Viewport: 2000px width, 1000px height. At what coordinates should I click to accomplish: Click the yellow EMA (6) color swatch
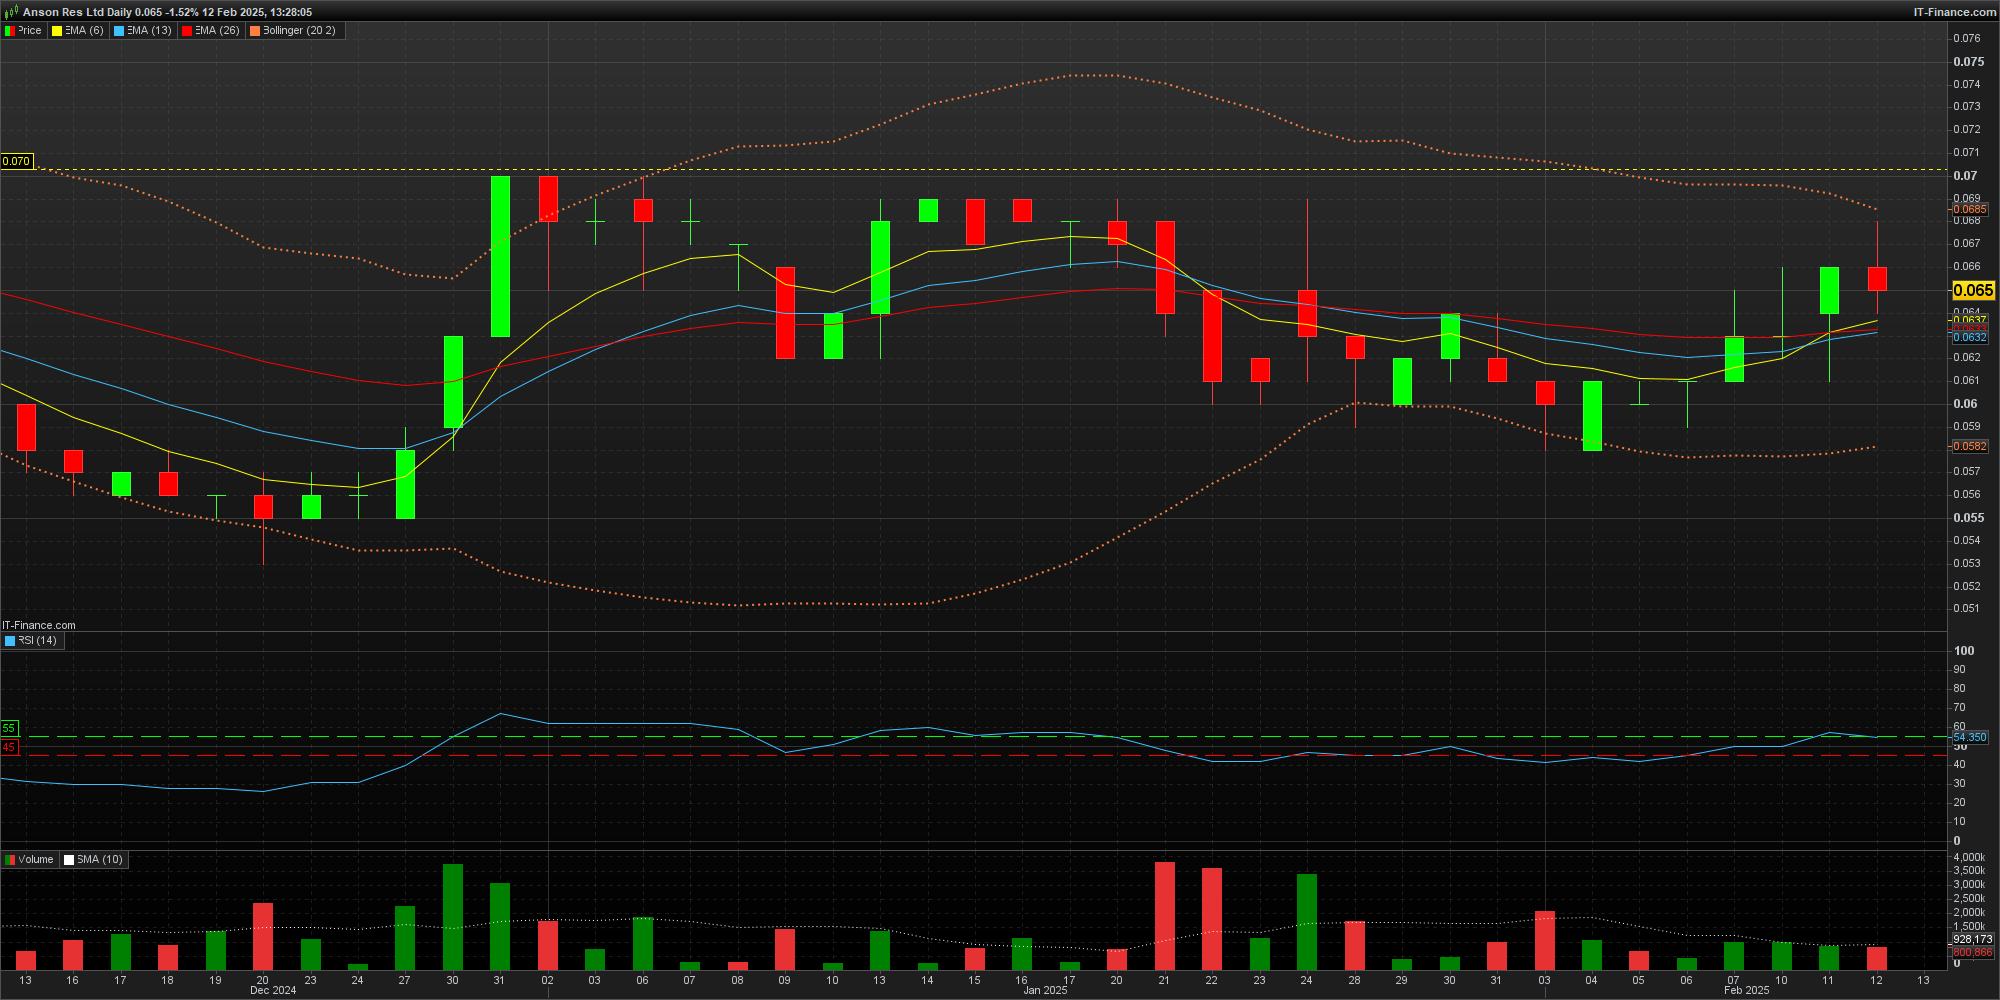pos(57,31)
